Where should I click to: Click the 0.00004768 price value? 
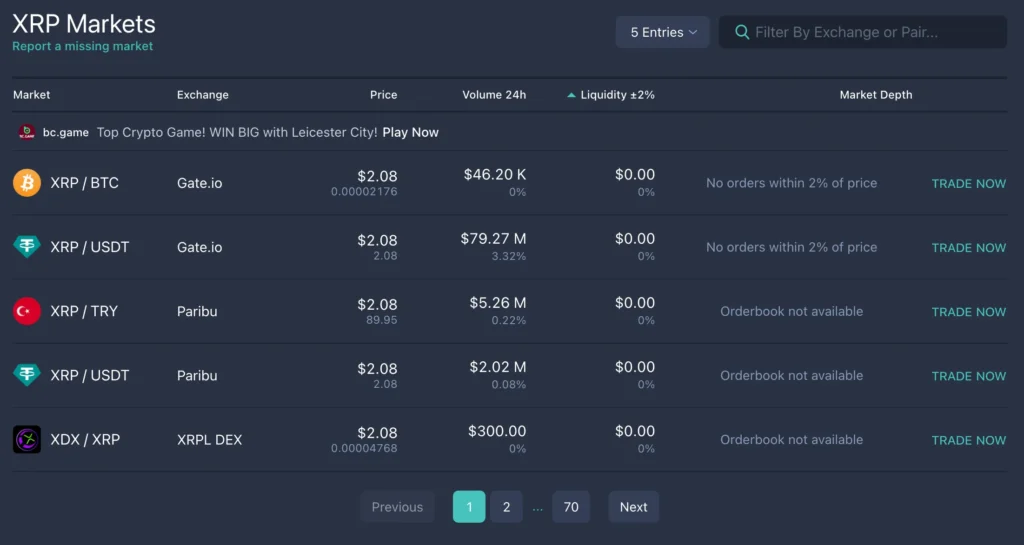coord(364,448)
